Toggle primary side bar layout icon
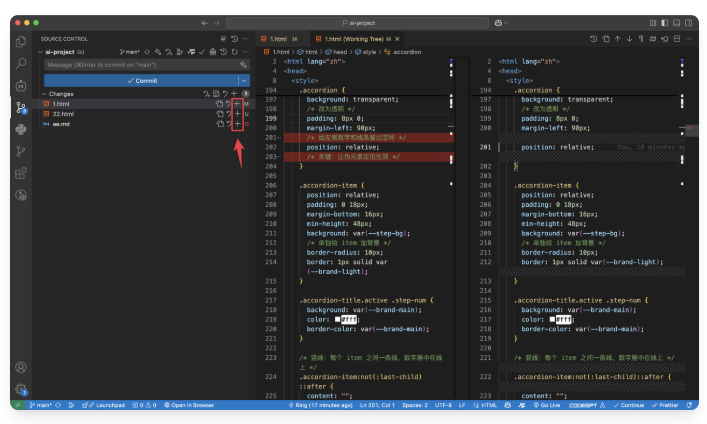The width and height of the screenshot is (707, 424). pyautogui.click(x=665, y=23)
